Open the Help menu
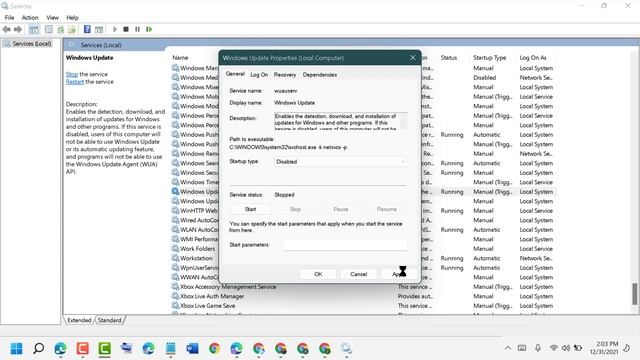640x360 pixels. point(72,18)
